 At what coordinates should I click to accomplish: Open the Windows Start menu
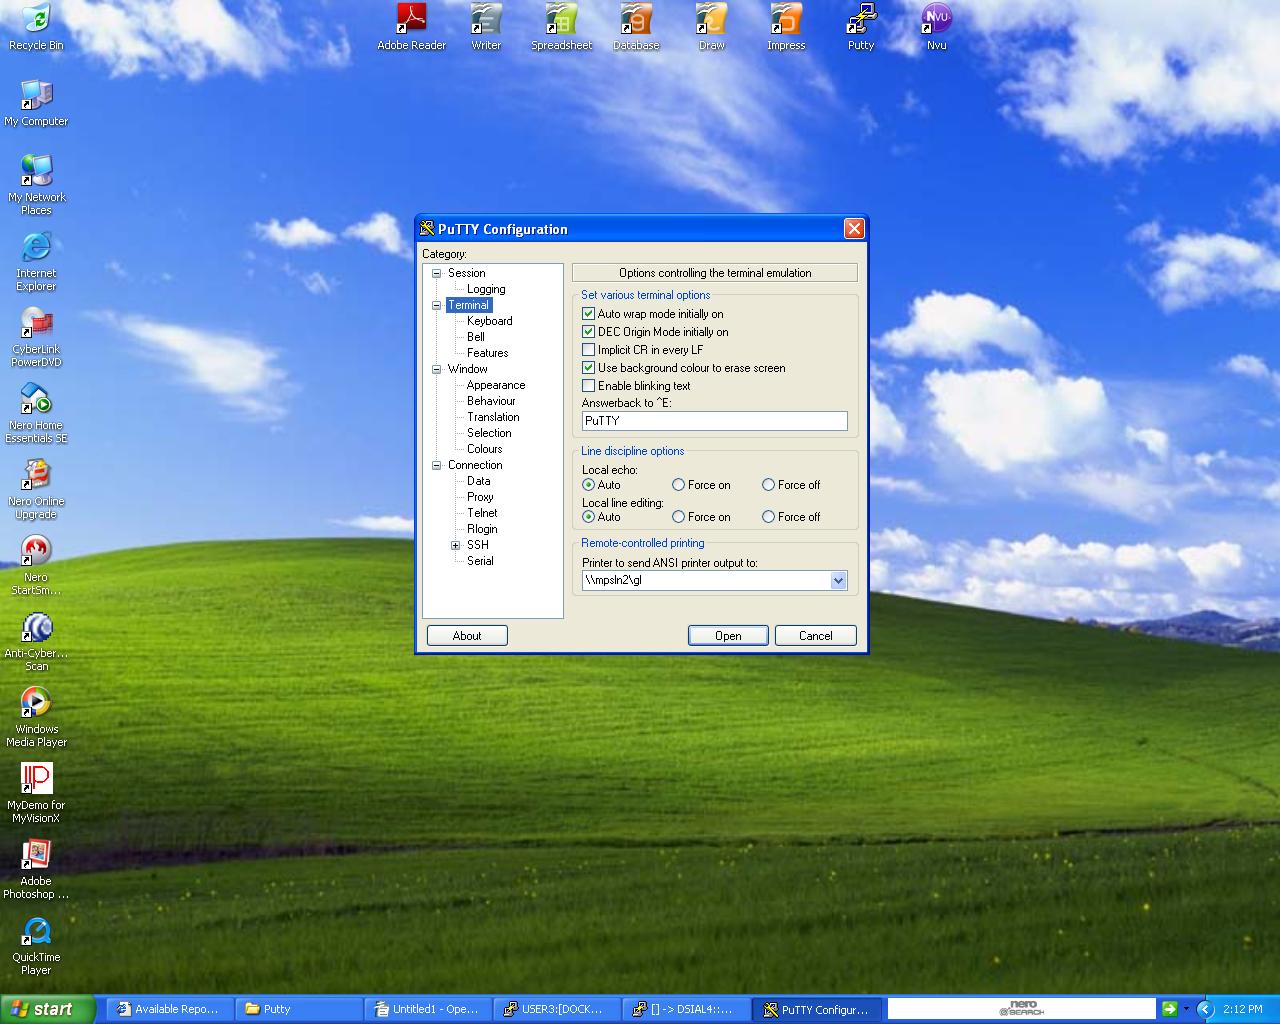click(x=47, y=1009)
